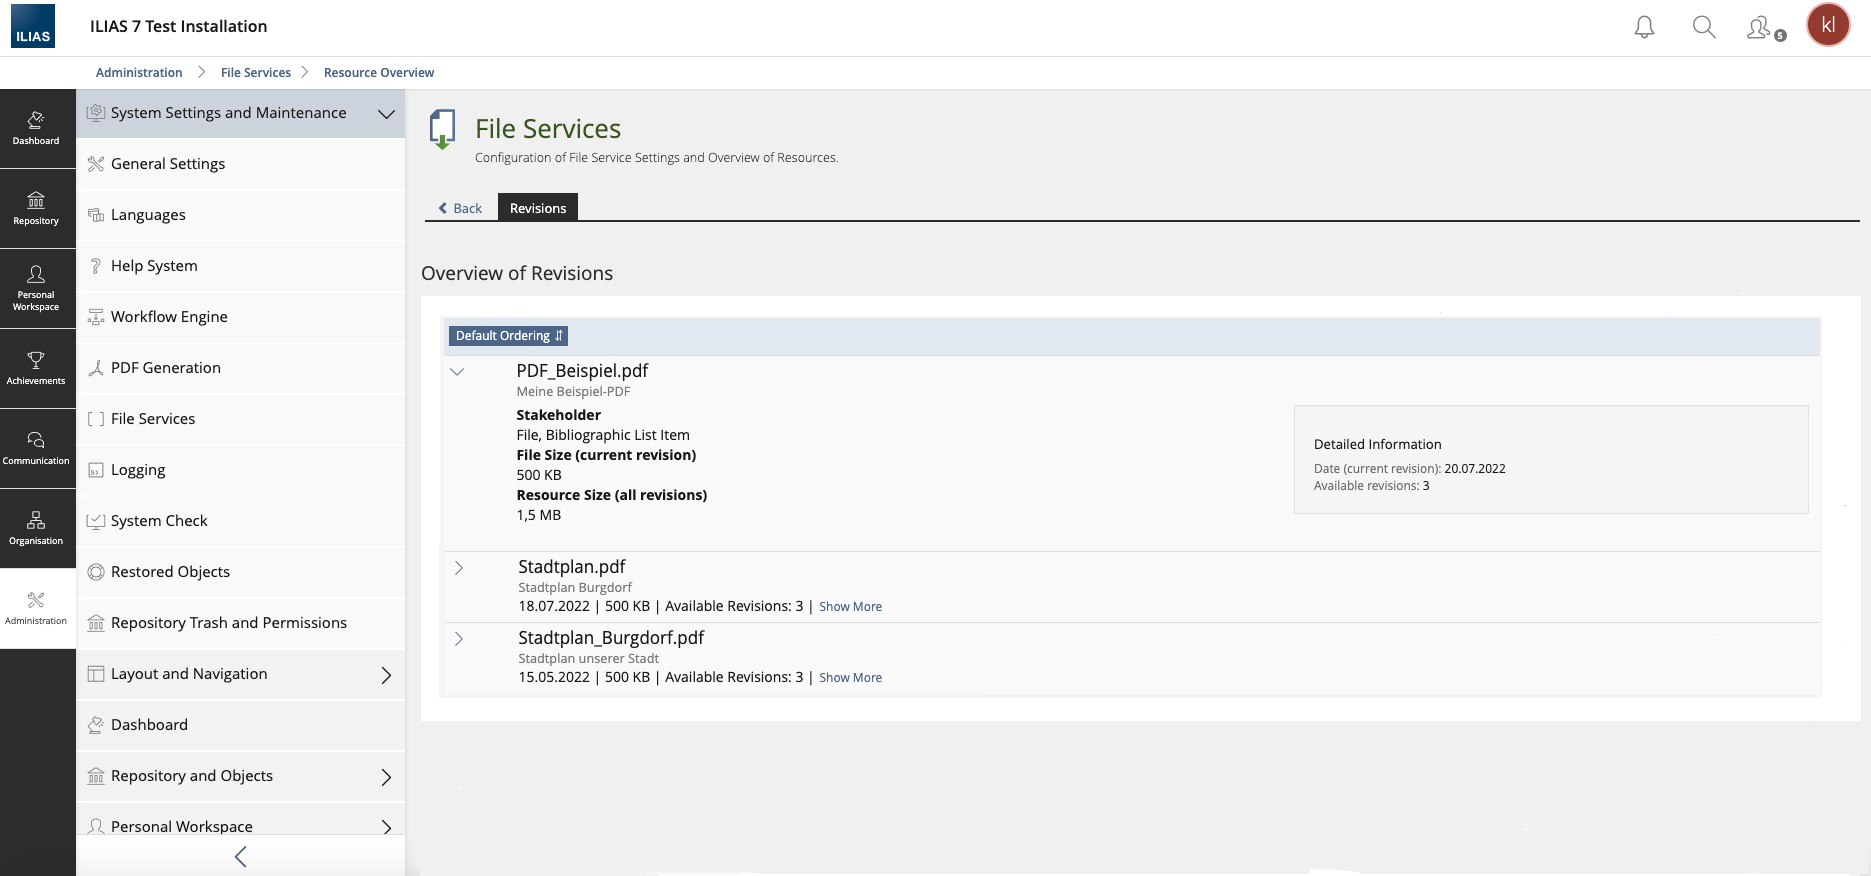The width and height of the screenshot is (1871, 876).
Task: Expand Layout and Navigation submenu
Action: [x=386, y=675]
